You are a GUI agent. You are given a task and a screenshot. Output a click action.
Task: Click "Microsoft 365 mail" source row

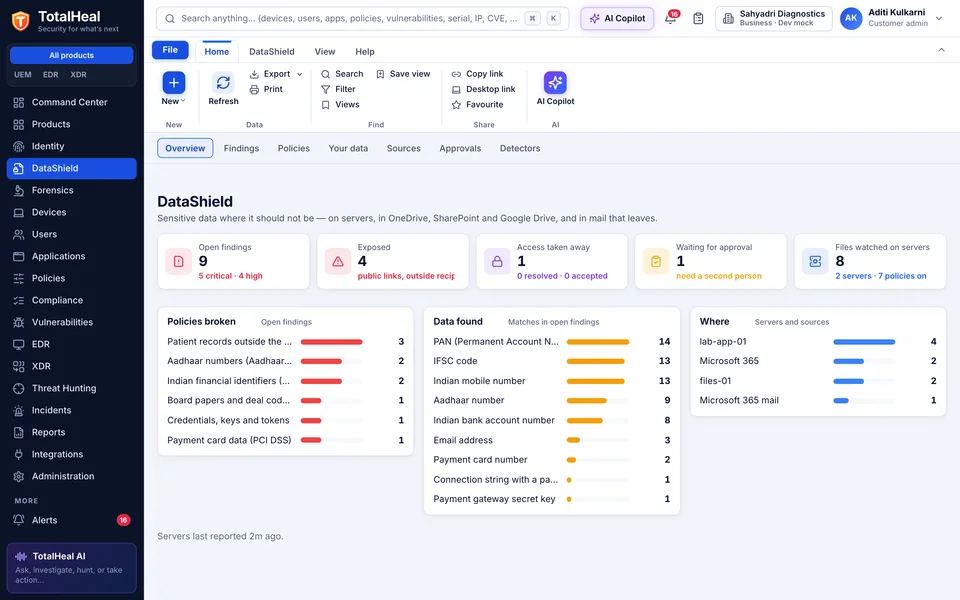[x=818, y=400]
